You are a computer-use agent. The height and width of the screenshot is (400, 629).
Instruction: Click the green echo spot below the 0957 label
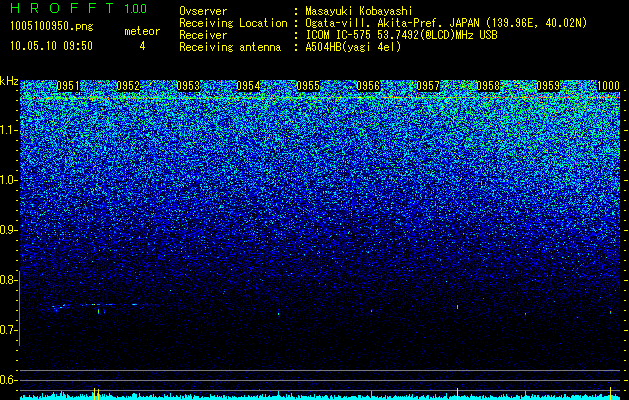click(457, 307)
